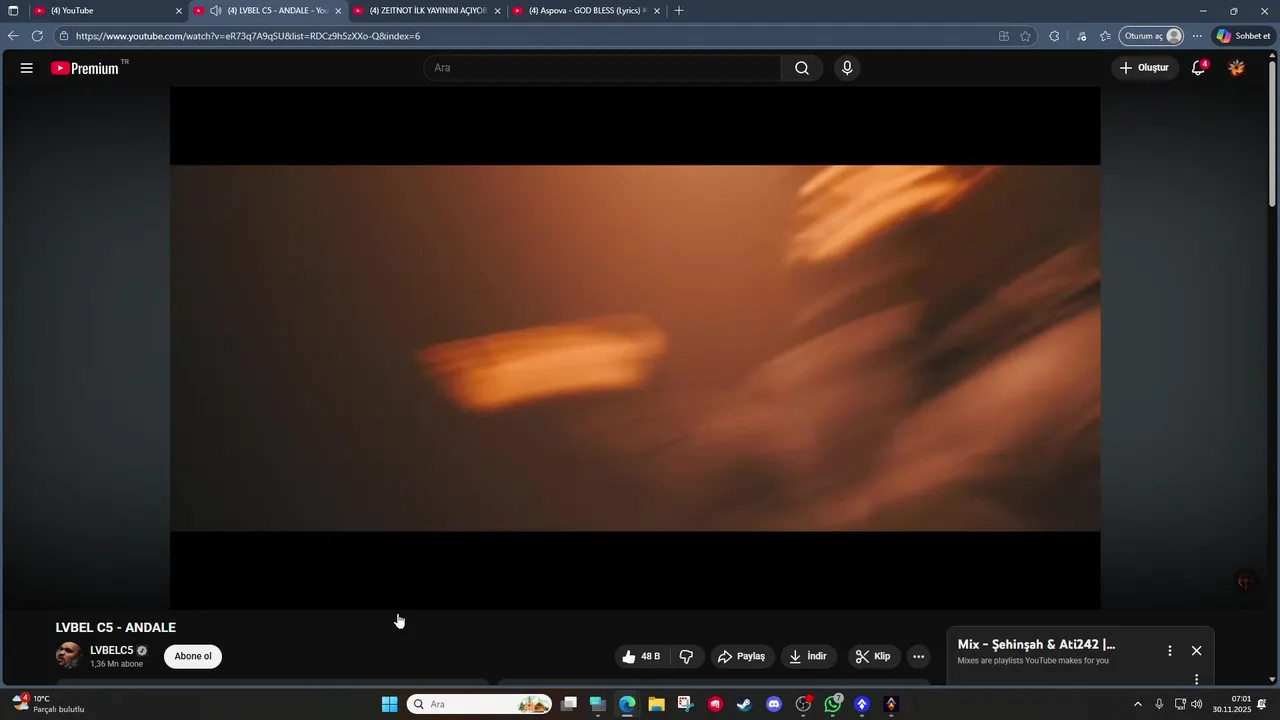Click the search magnifier button
Image resolution: width=1280 pixels, height=720 pixels.
click(x=802, y=68)
